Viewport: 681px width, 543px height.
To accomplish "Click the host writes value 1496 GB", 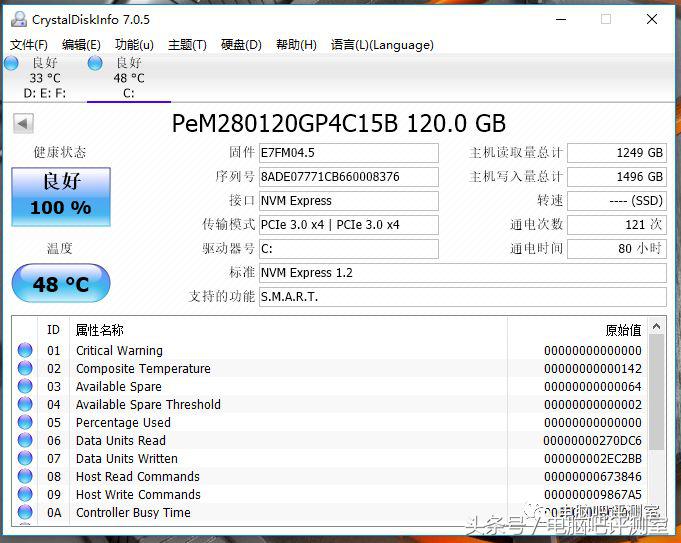I will pos(617,177).
